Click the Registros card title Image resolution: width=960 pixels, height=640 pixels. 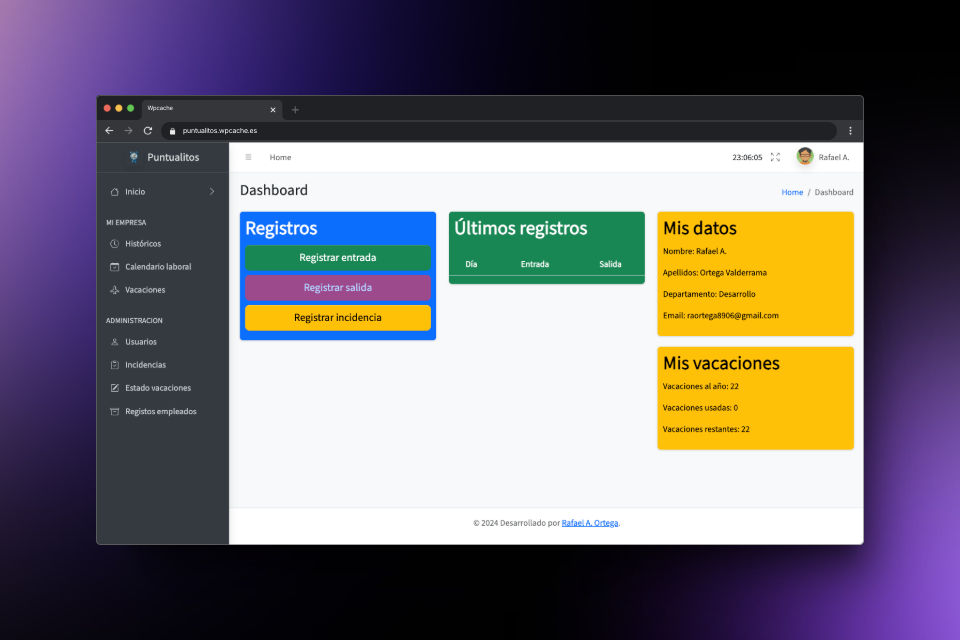click(281, 228)
